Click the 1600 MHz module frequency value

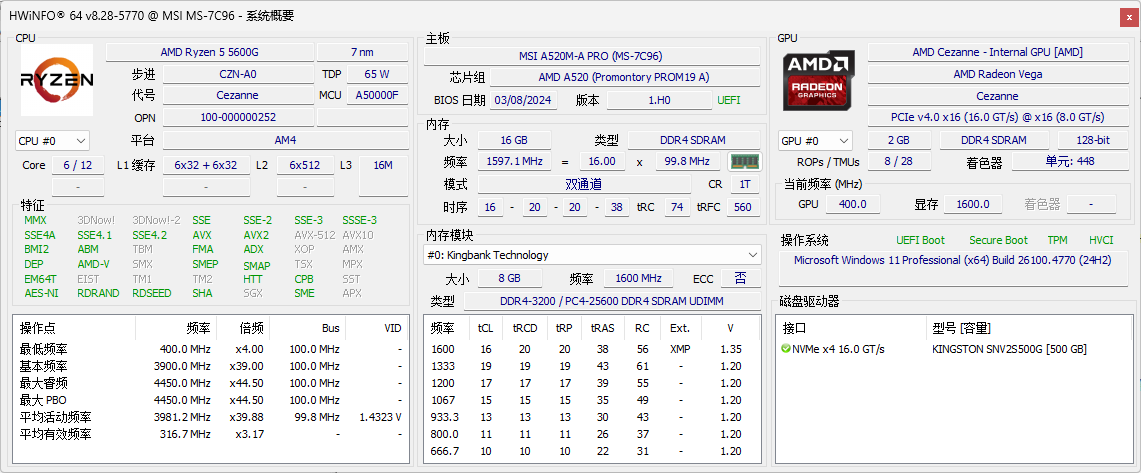[x=637, y=278]
